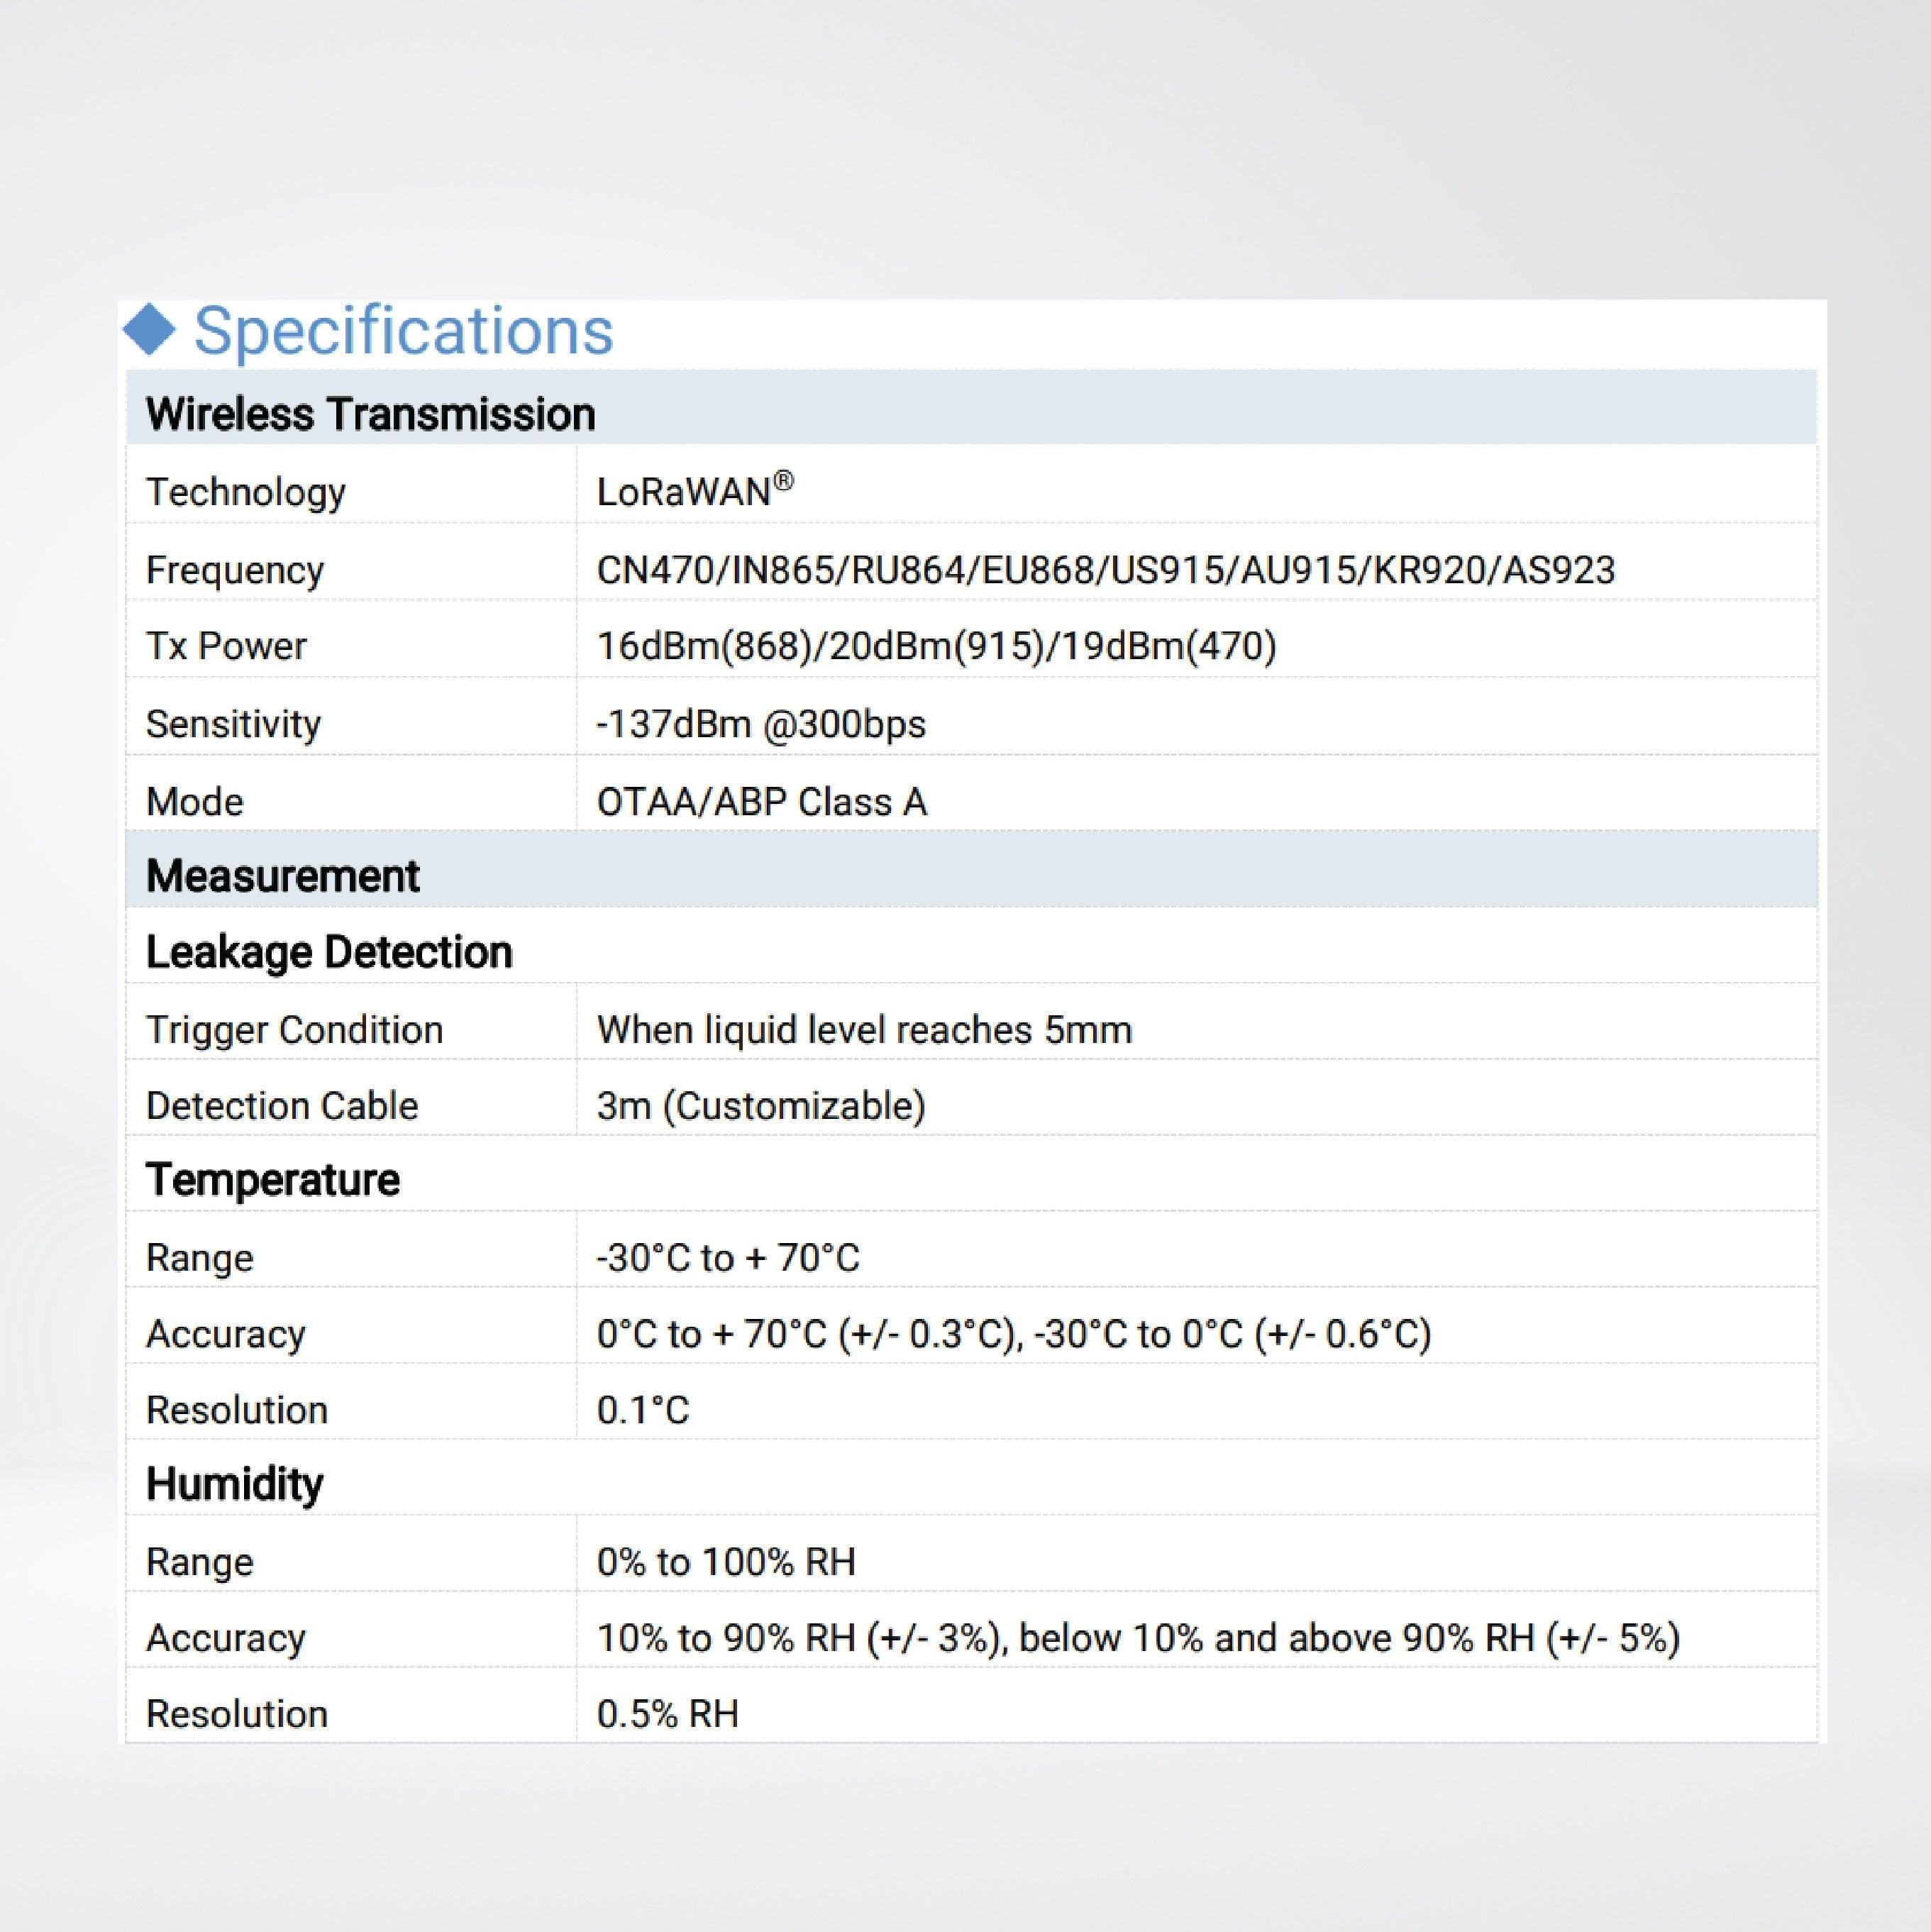The width and height of the screenshot is (1931, 1932).
Task: Click the Temperature subheading
Action: [x=272, y=1180]
